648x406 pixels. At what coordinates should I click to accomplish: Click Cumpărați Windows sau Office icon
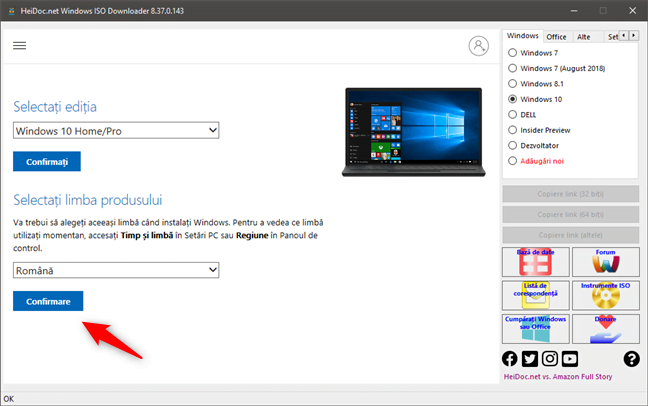click(536, 329)
